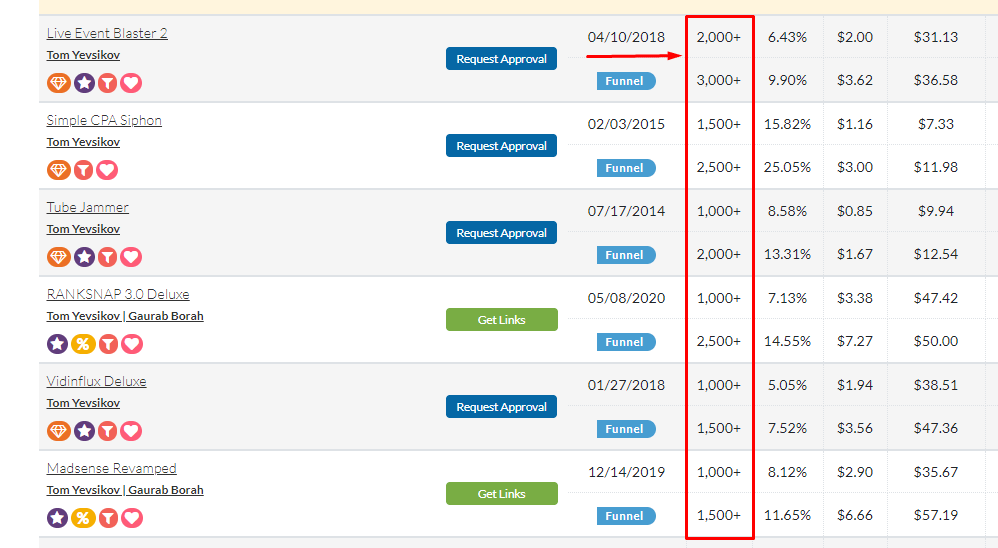Image resolution: width=998 pixels, height=548 pixels.
Task: Click funnel icon in Vidinflux Deluxe row
Action: pos(108,431)
